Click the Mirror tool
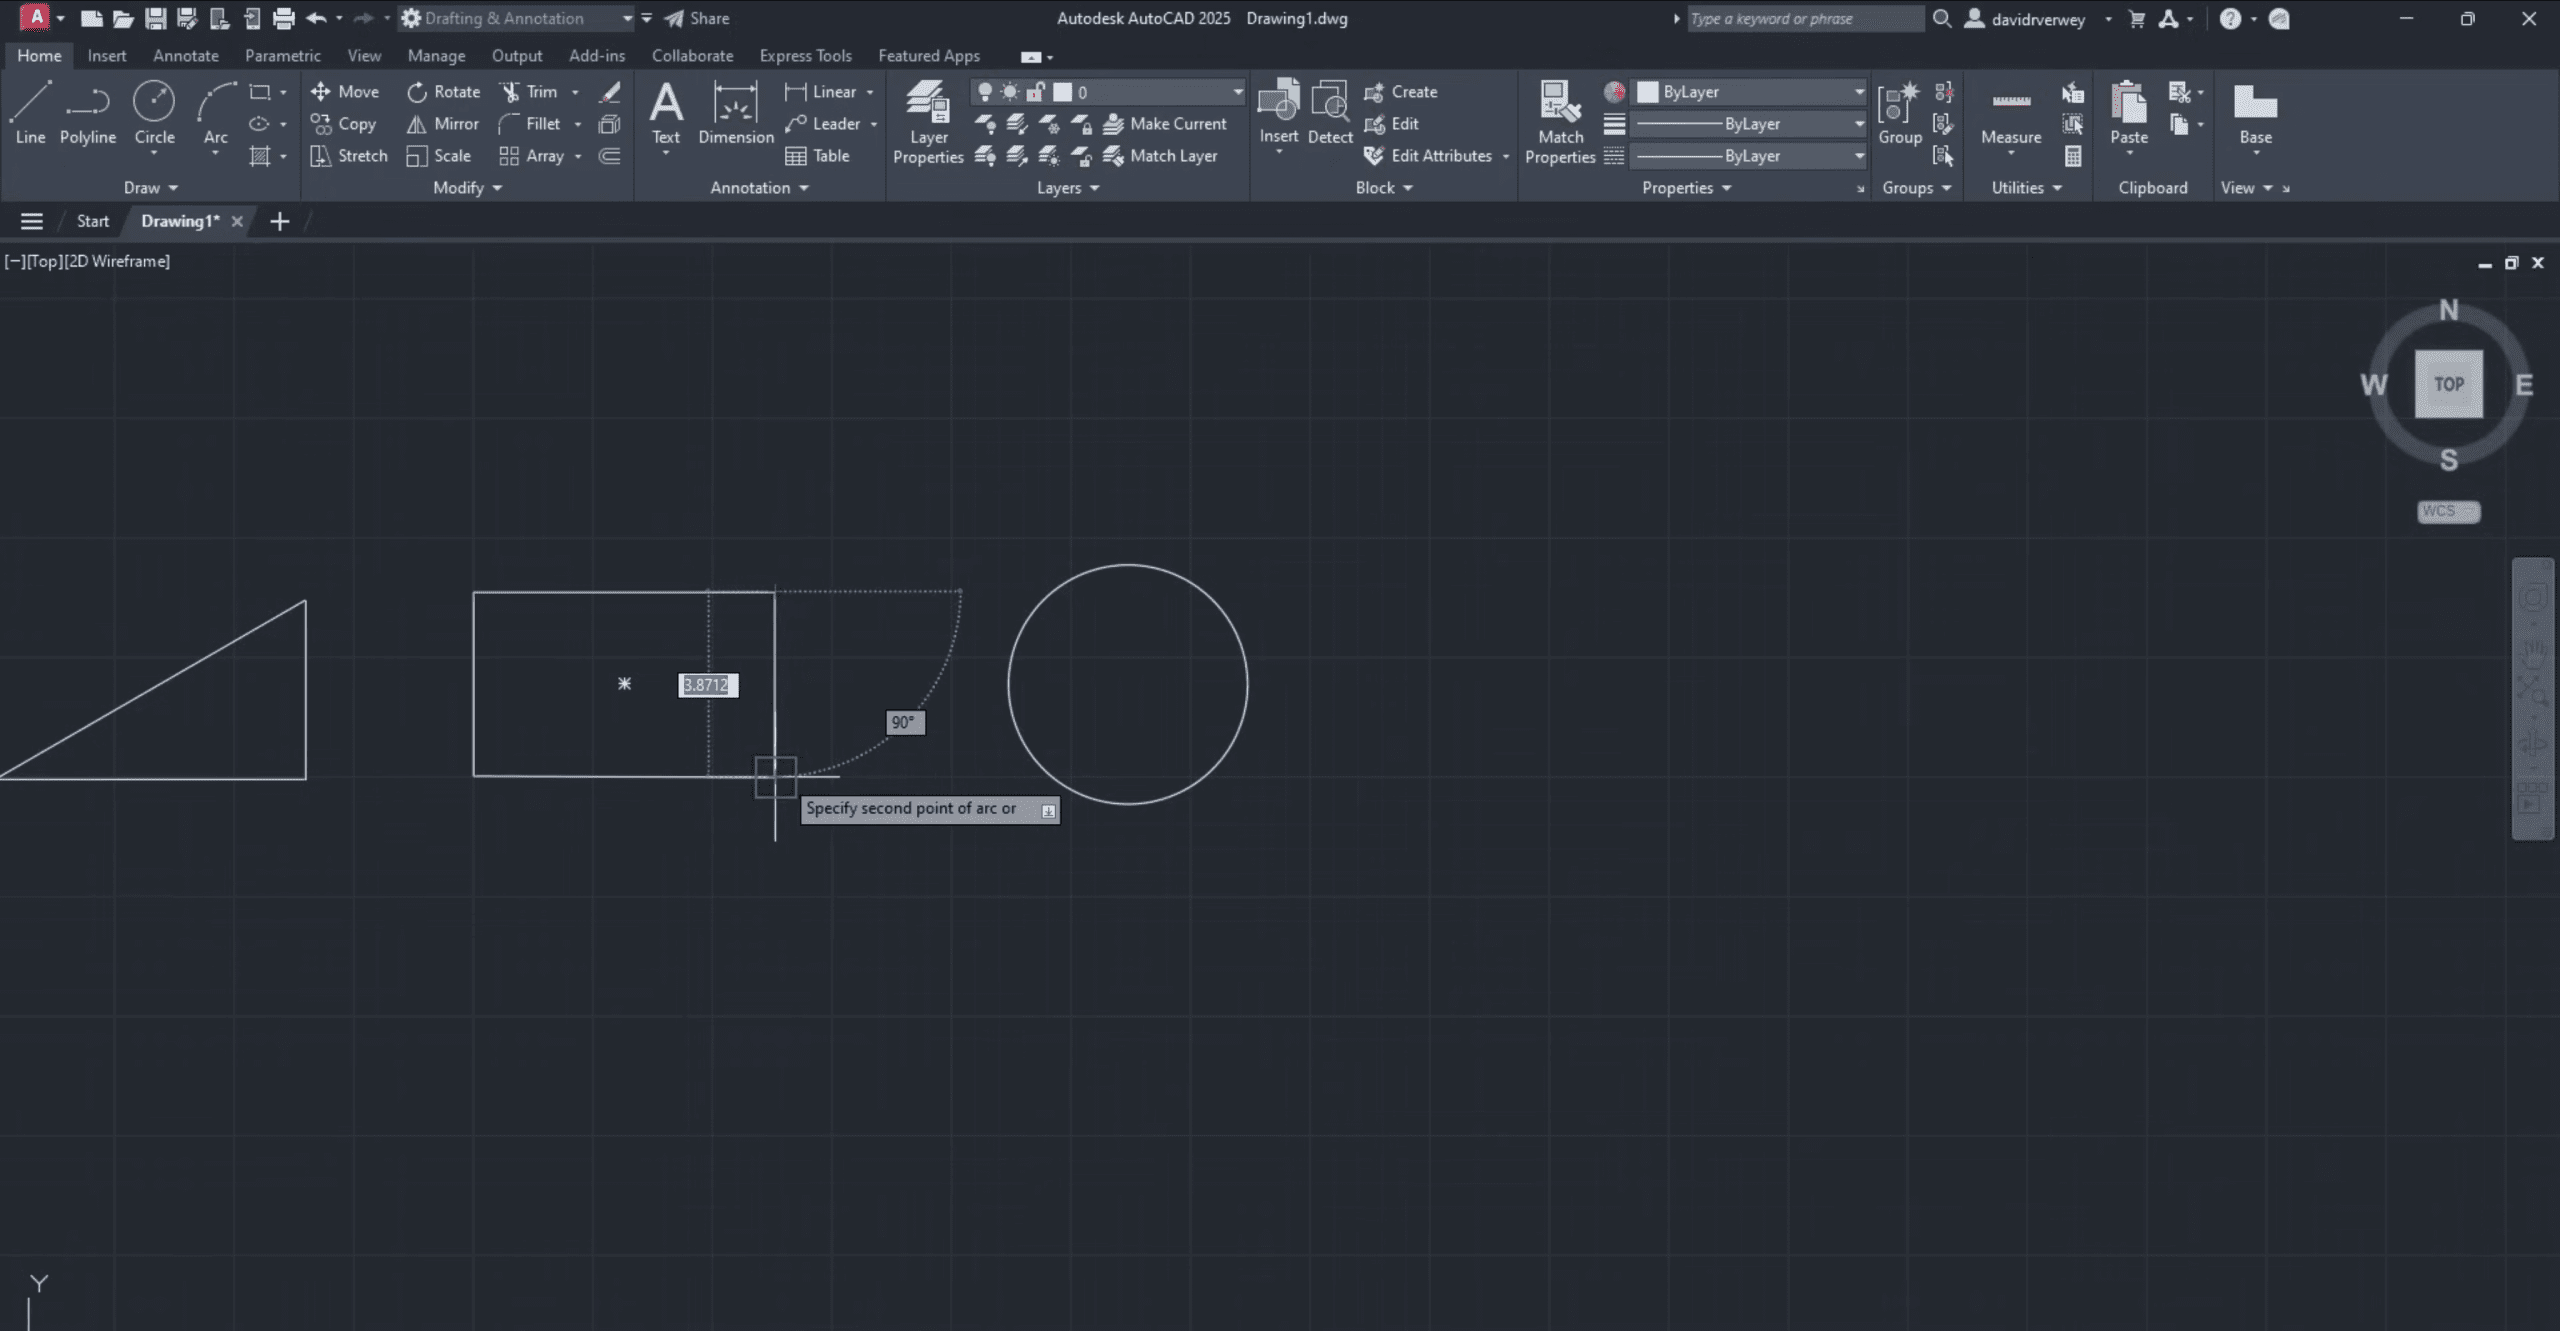The height and width of the screenshot is (1331, 2560). (x=443, y=124)
